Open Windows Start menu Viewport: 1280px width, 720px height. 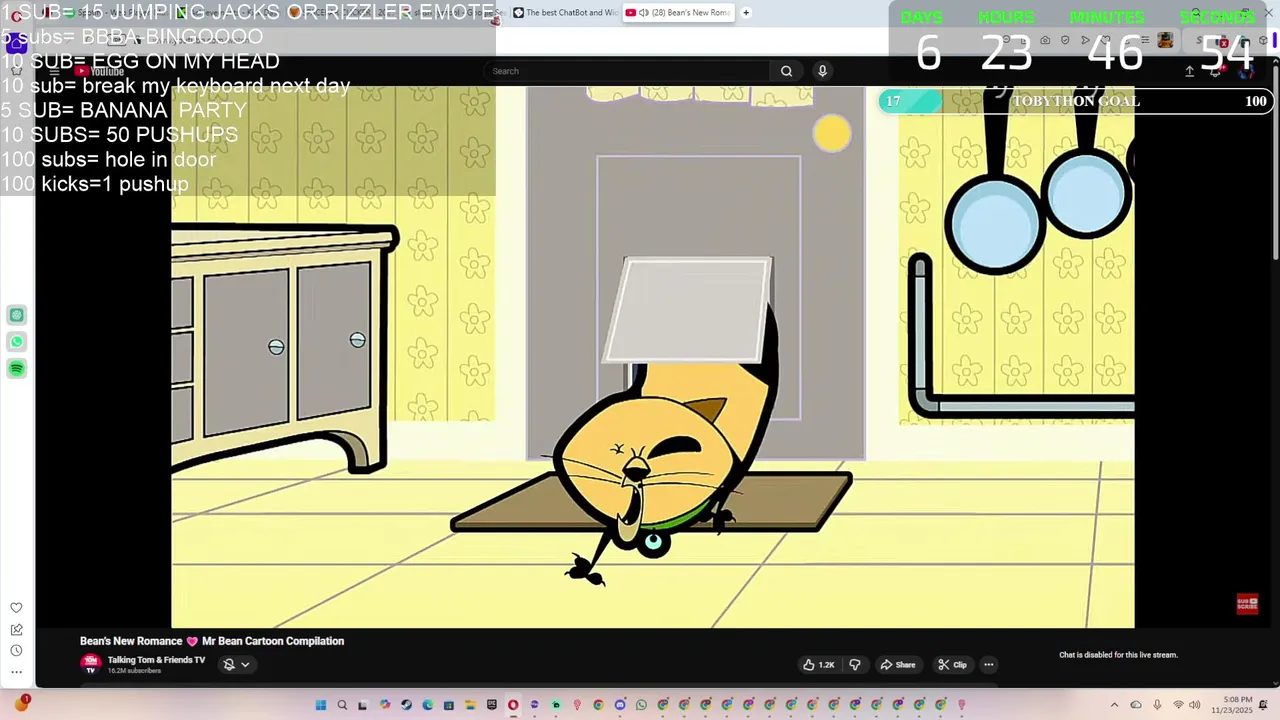321,705
